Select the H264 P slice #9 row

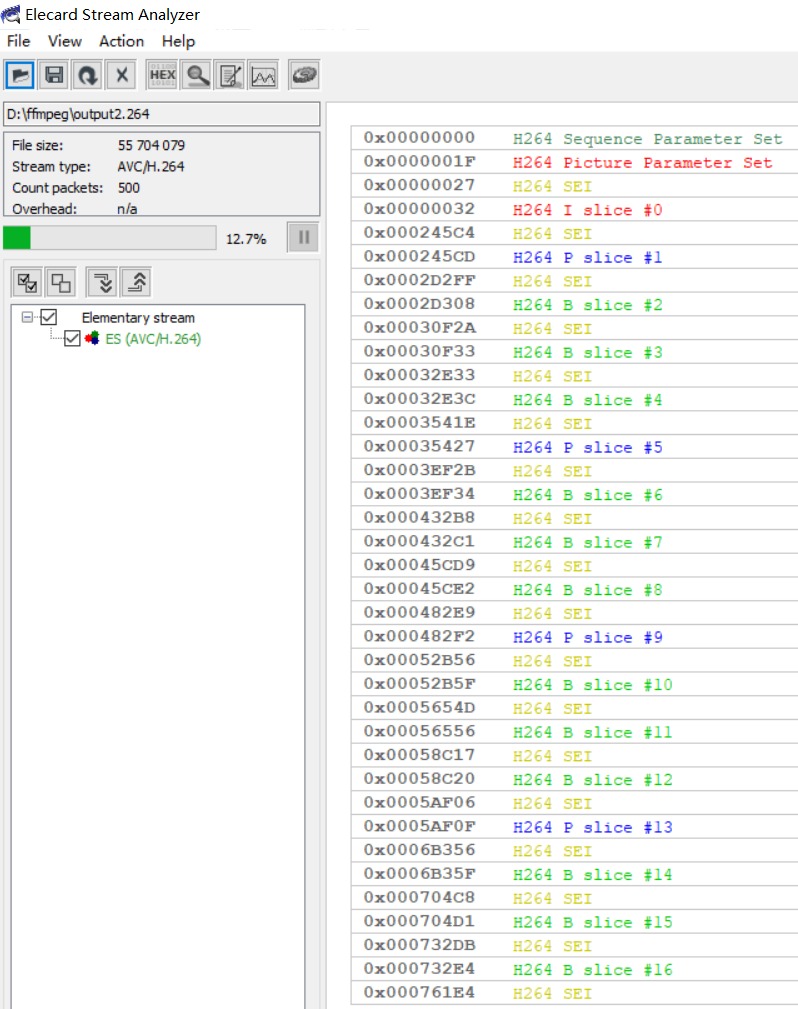coord(574,637)
